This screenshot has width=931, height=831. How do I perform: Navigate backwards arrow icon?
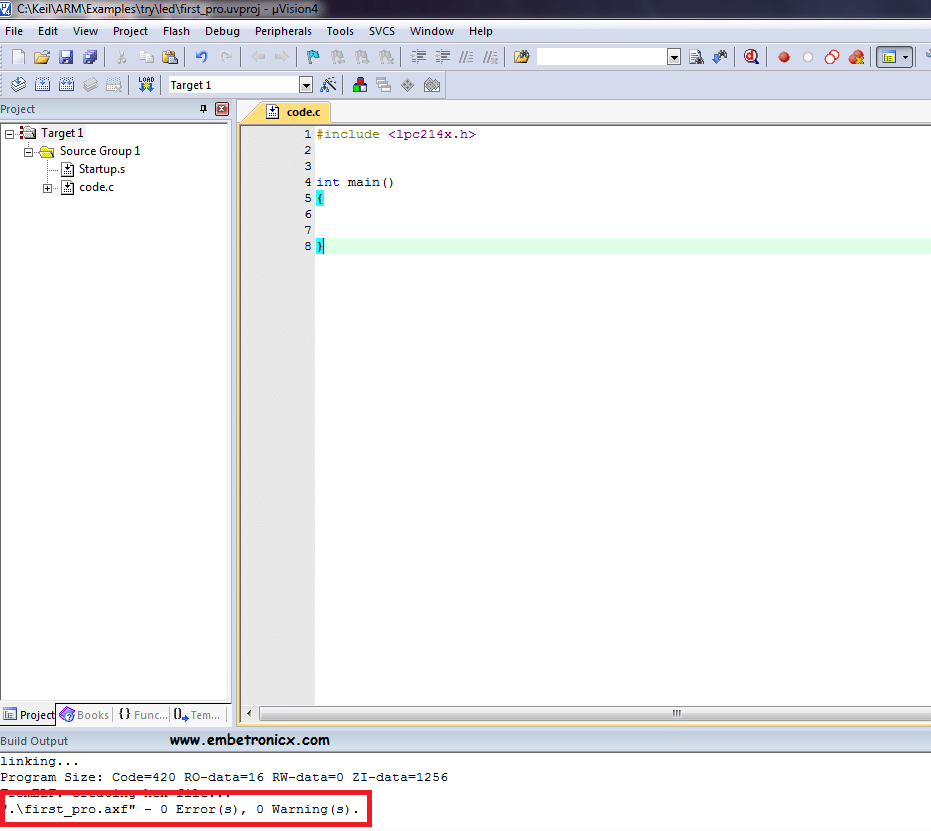258,57
